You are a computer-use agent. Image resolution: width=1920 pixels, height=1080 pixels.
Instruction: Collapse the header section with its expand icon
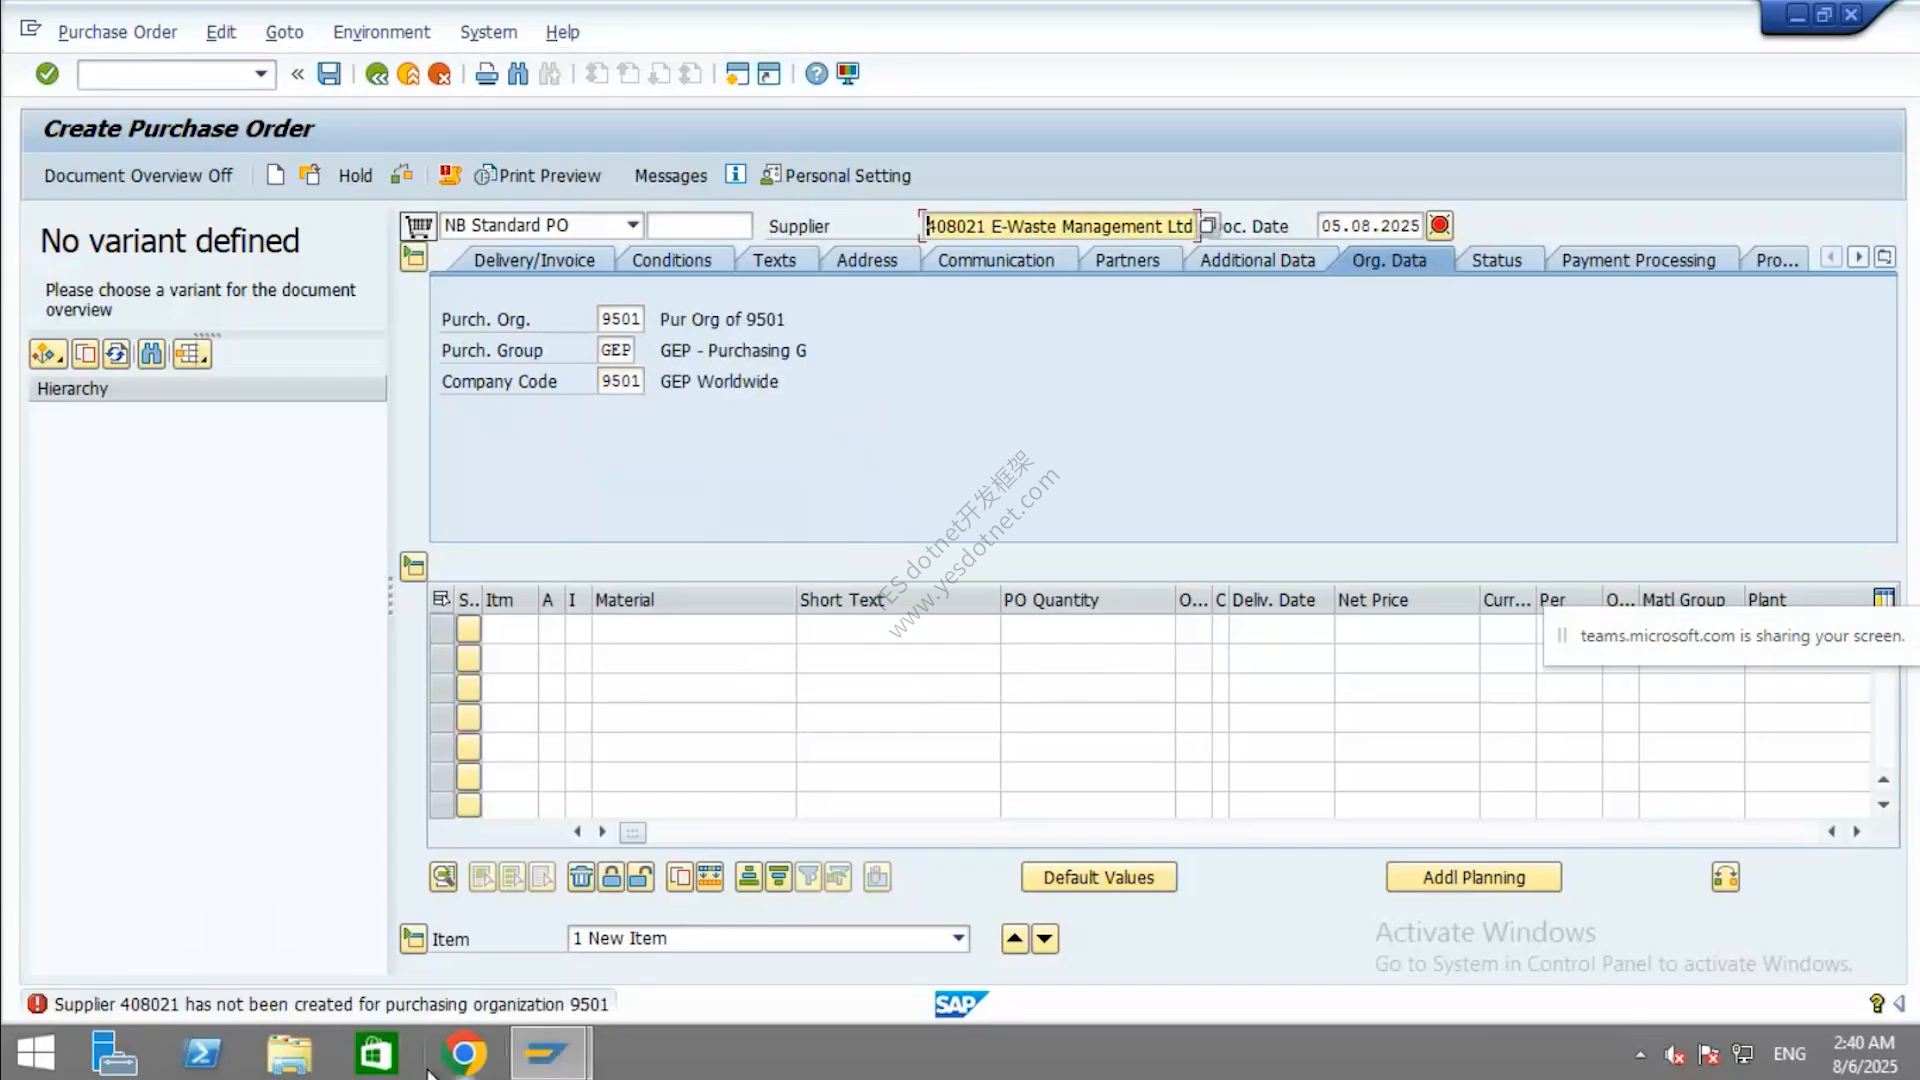pos(413,258)
